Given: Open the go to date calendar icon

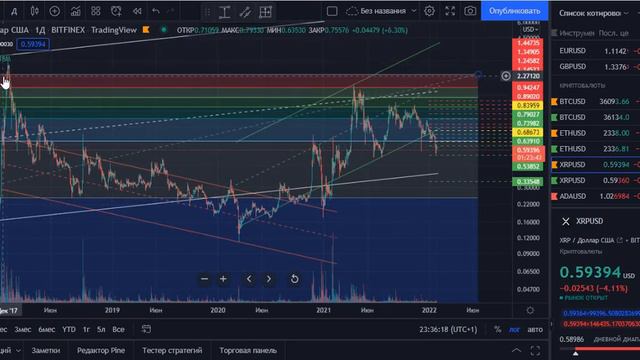Looking at the screenshot, I should [x=146, y=329].
